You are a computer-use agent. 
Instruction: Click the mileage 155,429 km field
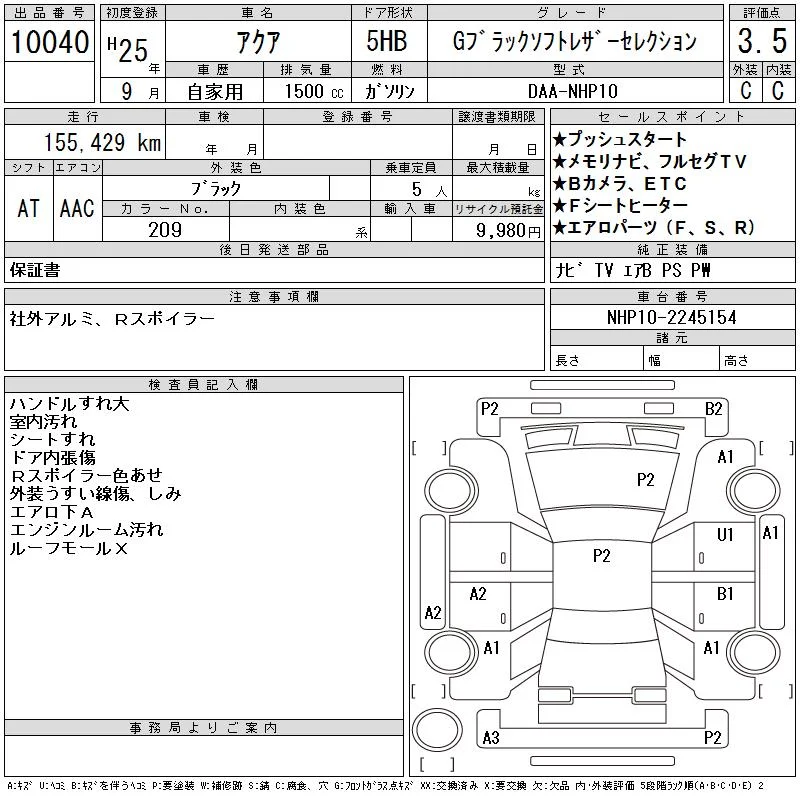point(85,142)
